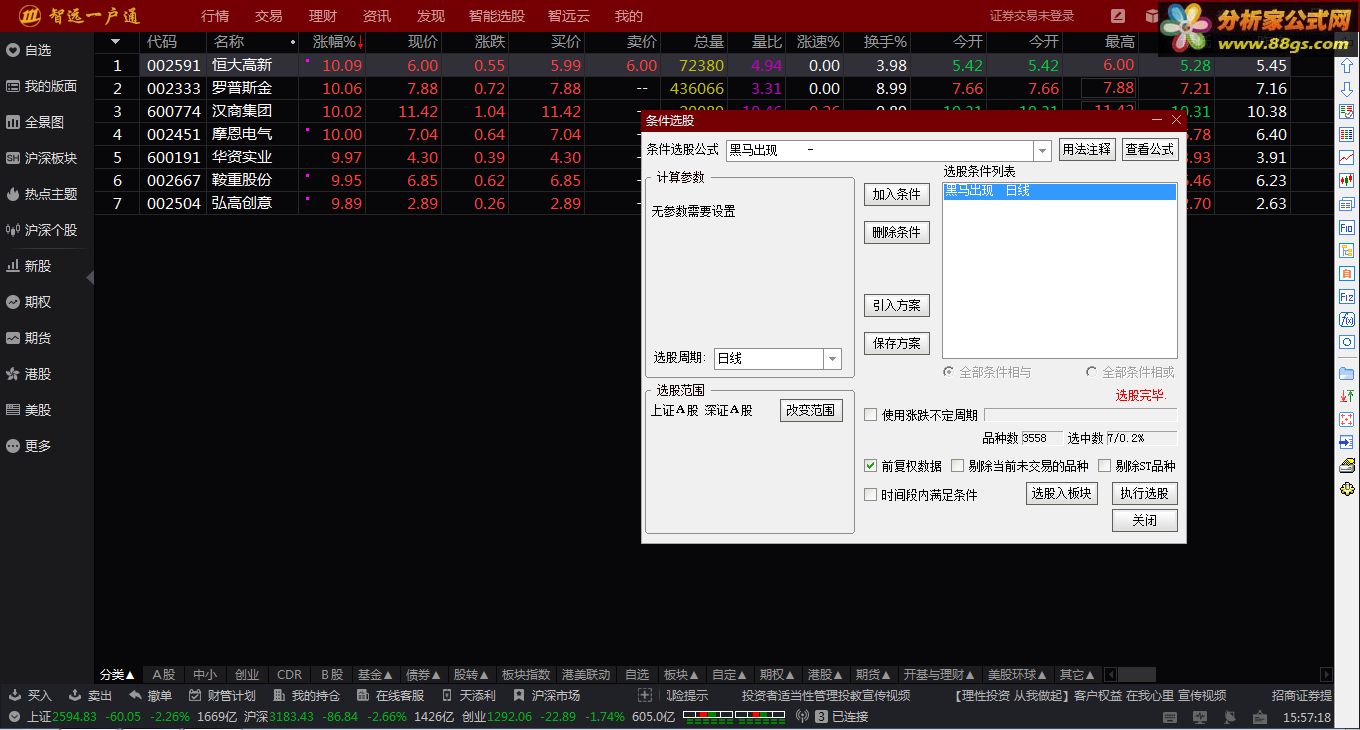Sort by the 涨幅% column header
This screenshot has height=730, width=1360.
click(x=334, y=42)
